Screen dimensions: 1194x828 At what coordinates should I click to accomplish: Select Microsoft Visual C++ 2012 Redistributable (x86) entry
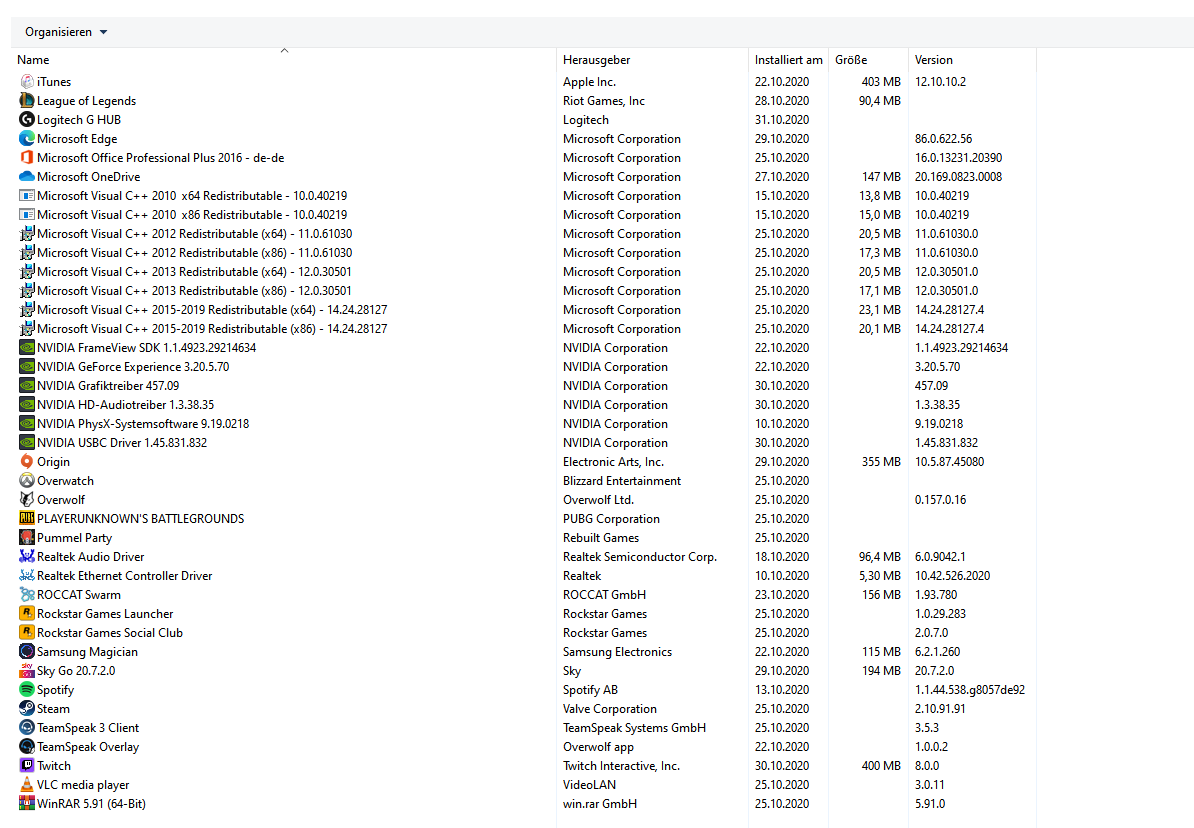point(194,253)
